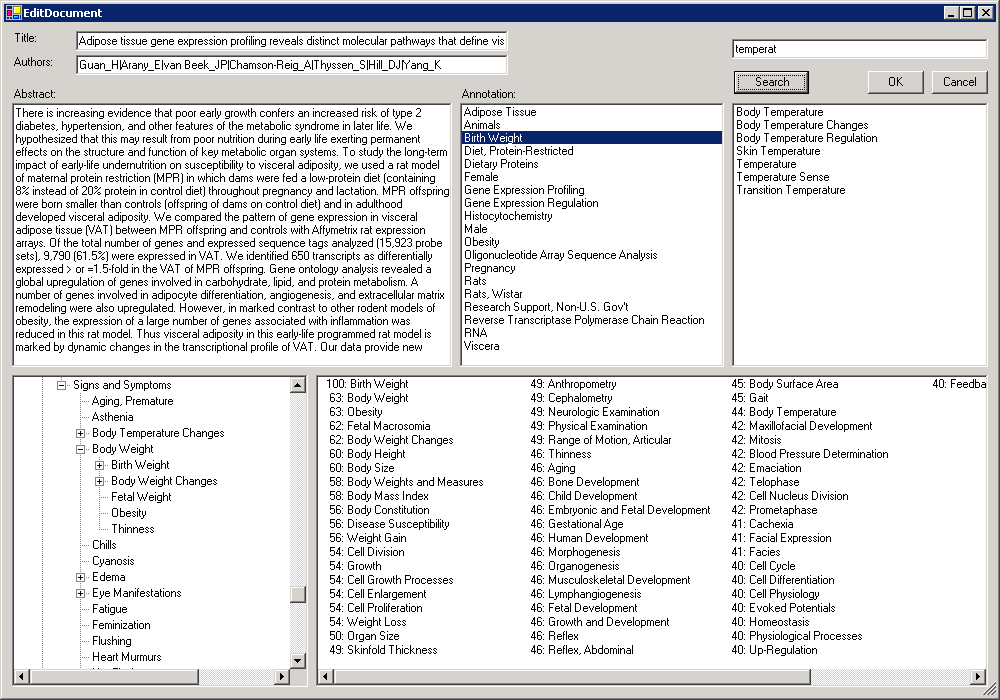Select Temperature Sense search result

pos(783,177)
